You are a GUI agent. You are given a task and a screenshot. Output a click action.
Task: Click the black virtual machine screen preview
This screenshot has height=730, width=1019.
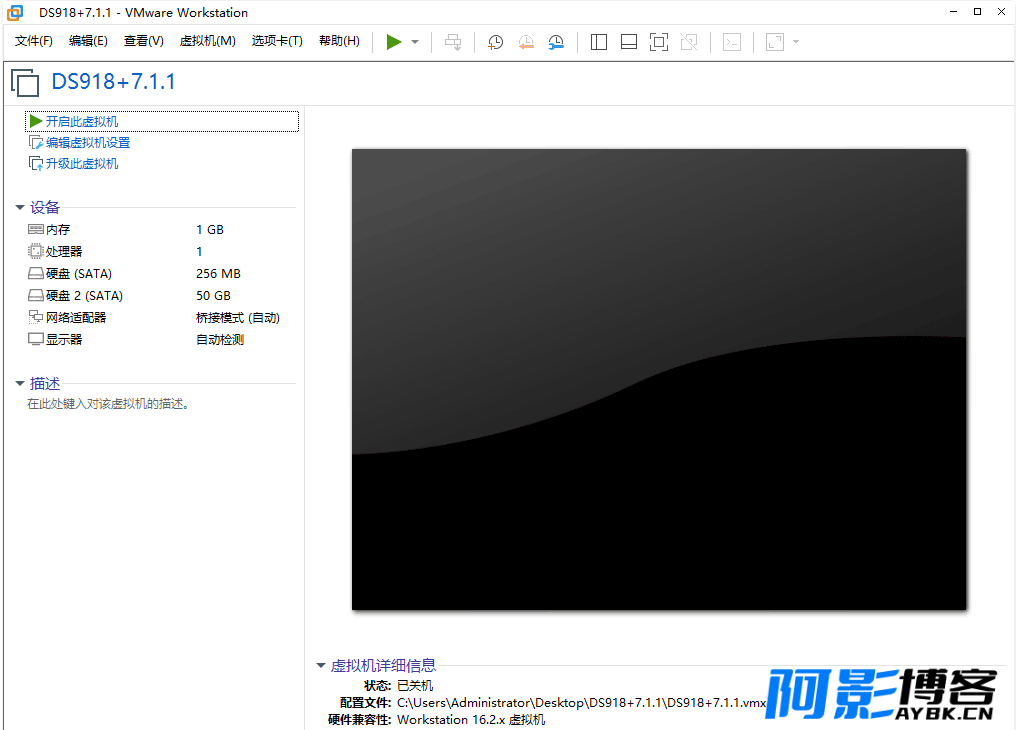coord(659,380)
